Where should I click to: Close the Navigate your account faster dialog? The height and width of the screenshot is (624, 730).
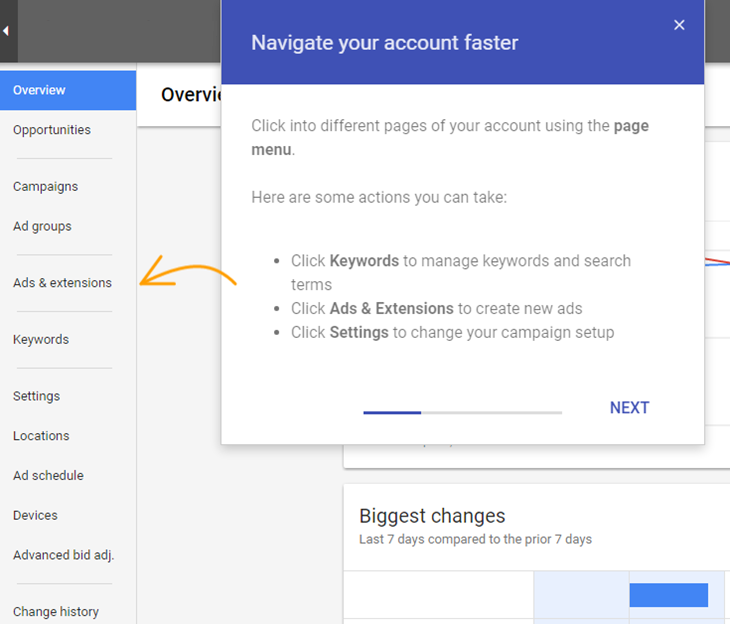679,25
